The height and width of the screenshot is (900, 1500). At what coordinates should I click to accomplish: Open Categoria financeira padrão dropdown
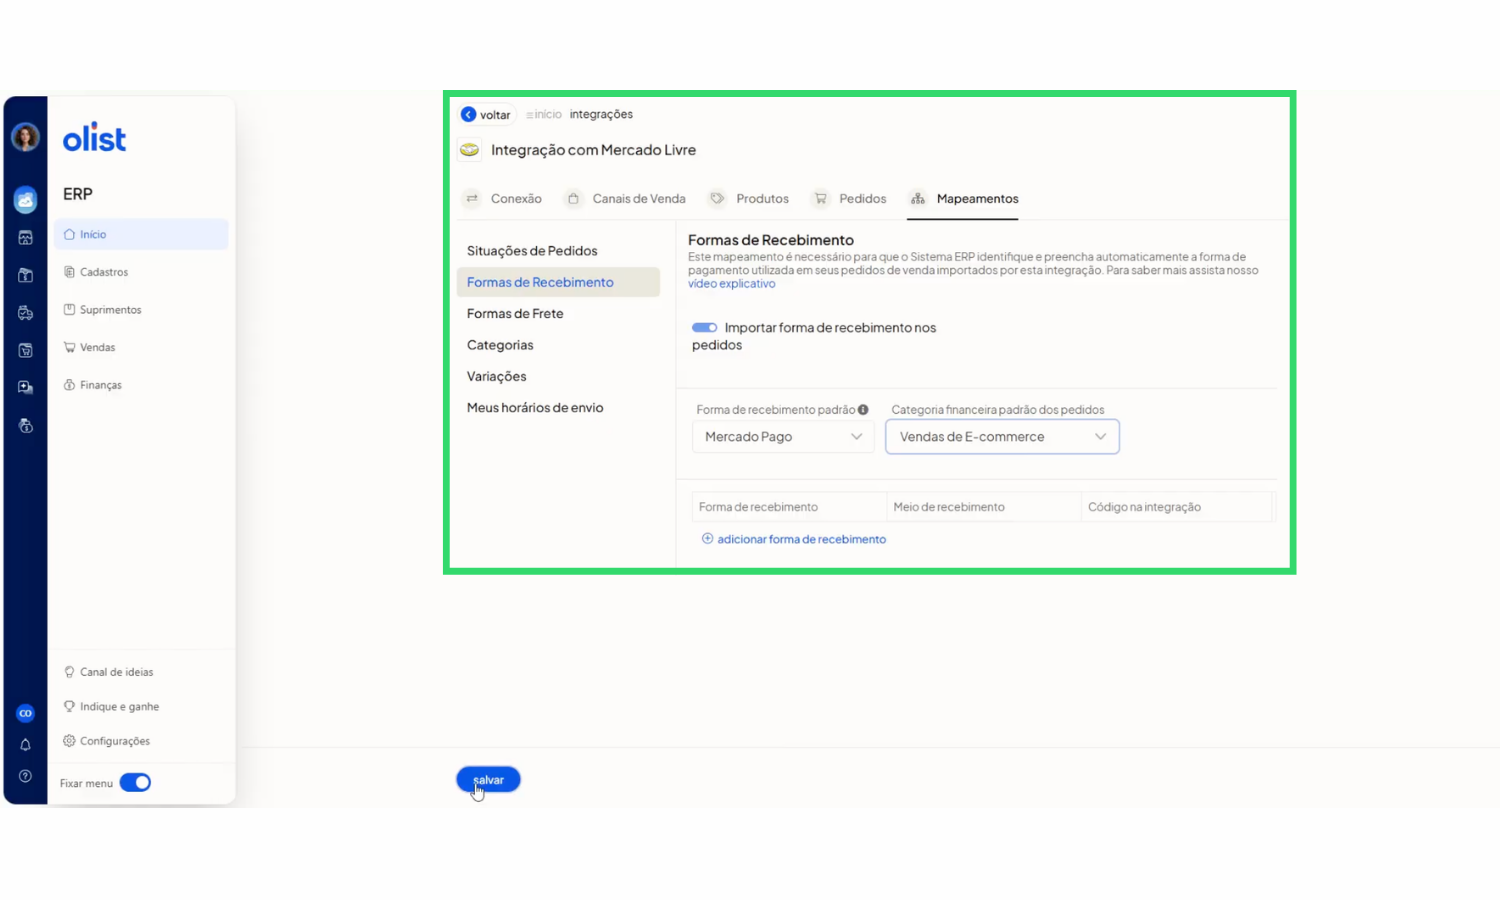coord(1002,437)
